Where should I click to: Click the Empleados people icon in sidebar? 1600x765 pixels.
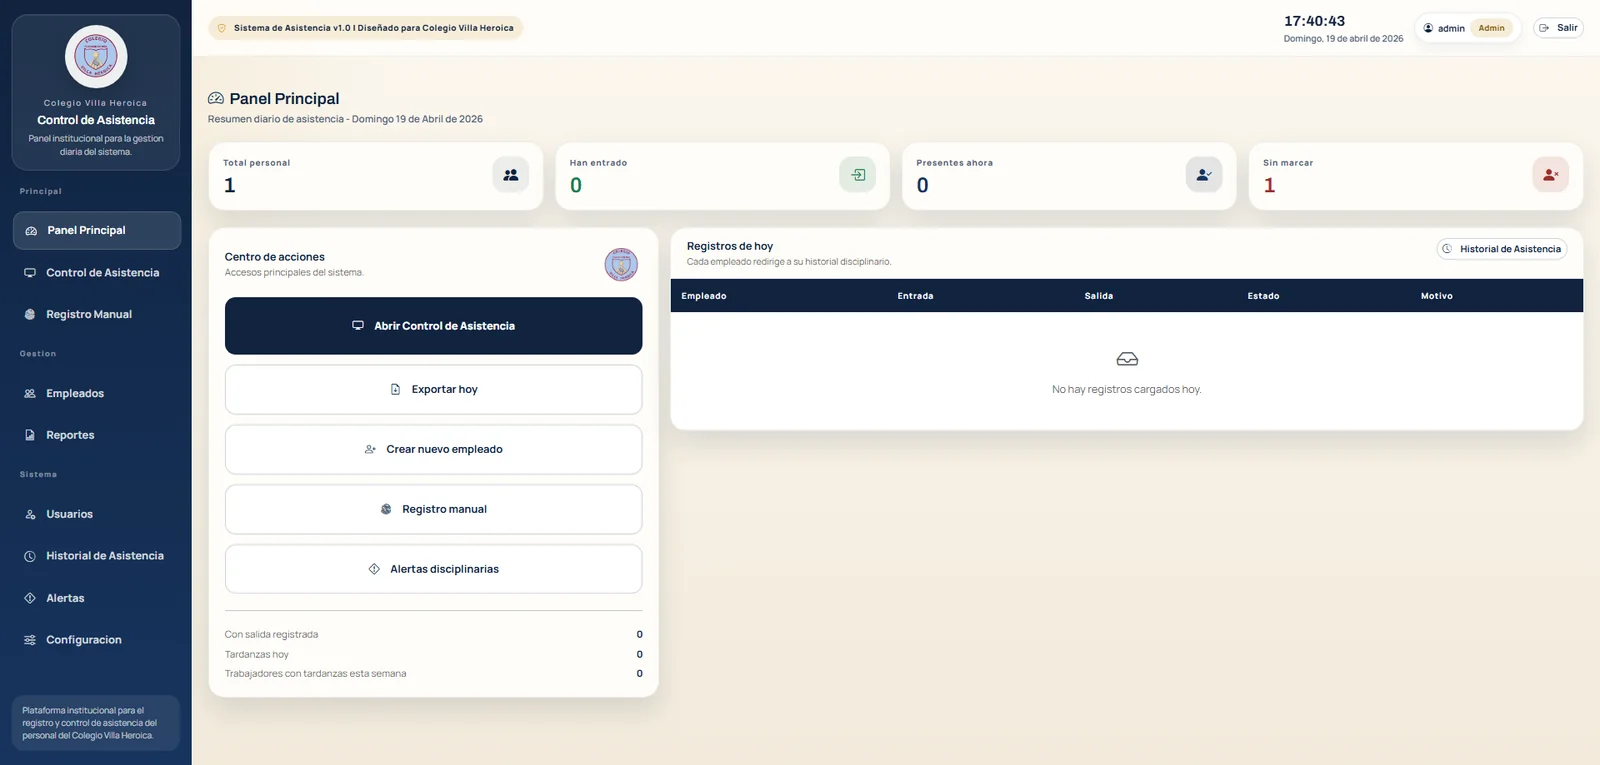tap(30, 394)
